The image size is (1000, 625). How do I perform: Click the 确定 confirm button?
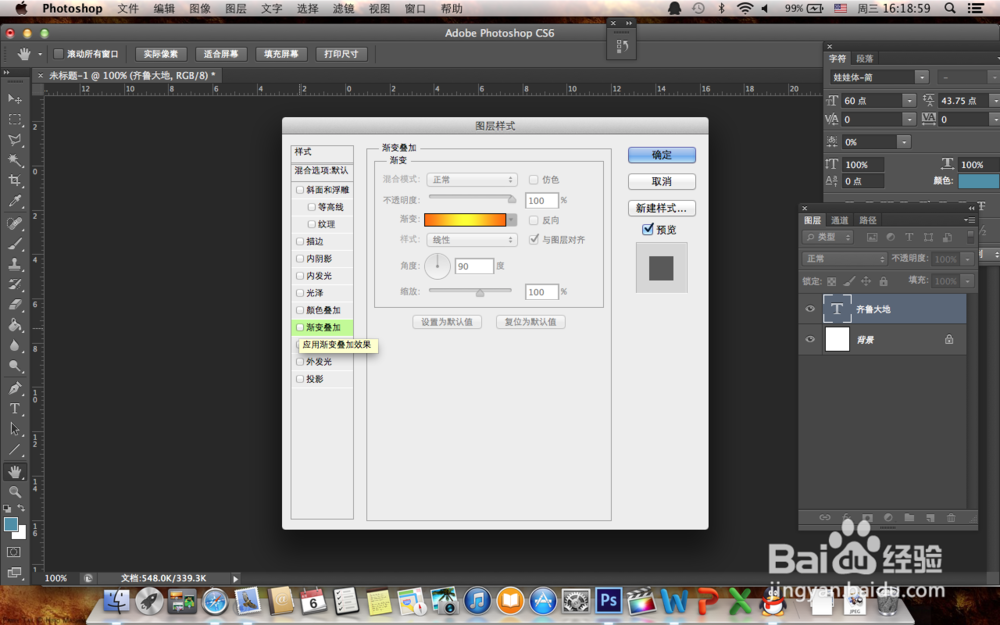660,155
